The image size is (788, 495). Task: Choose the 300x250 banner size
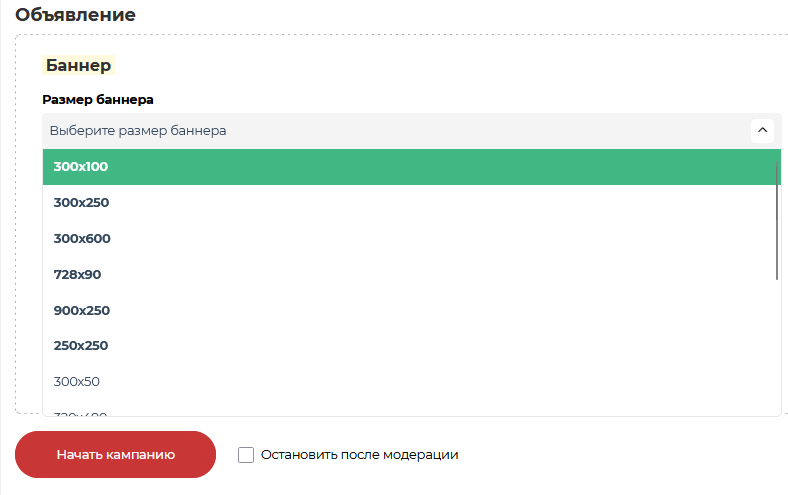pyautogui.click(x=81, y=203)
